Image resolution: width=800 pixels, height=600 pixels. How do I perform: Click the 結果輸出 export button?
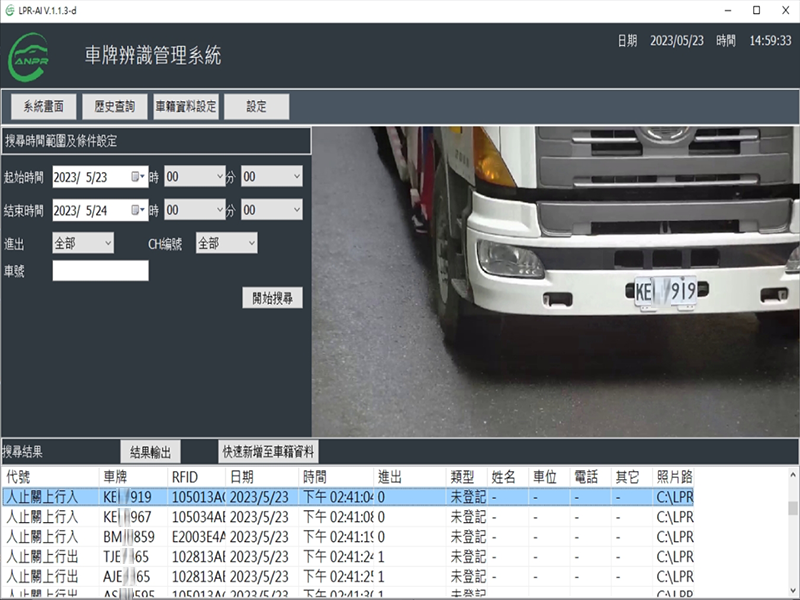151,452
